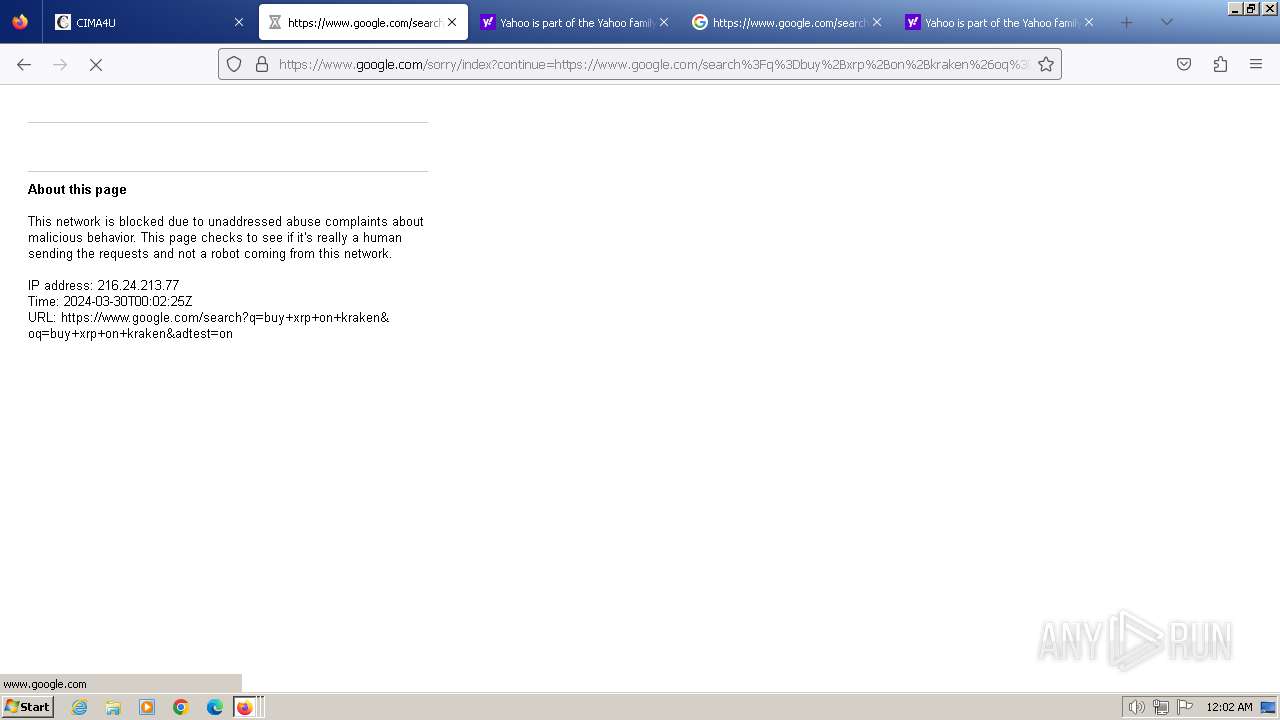Image resolution: width=1280 pixels, height=720 pixels.
Task: Open a new tab with the plus button
Action: pos(1127,22)
